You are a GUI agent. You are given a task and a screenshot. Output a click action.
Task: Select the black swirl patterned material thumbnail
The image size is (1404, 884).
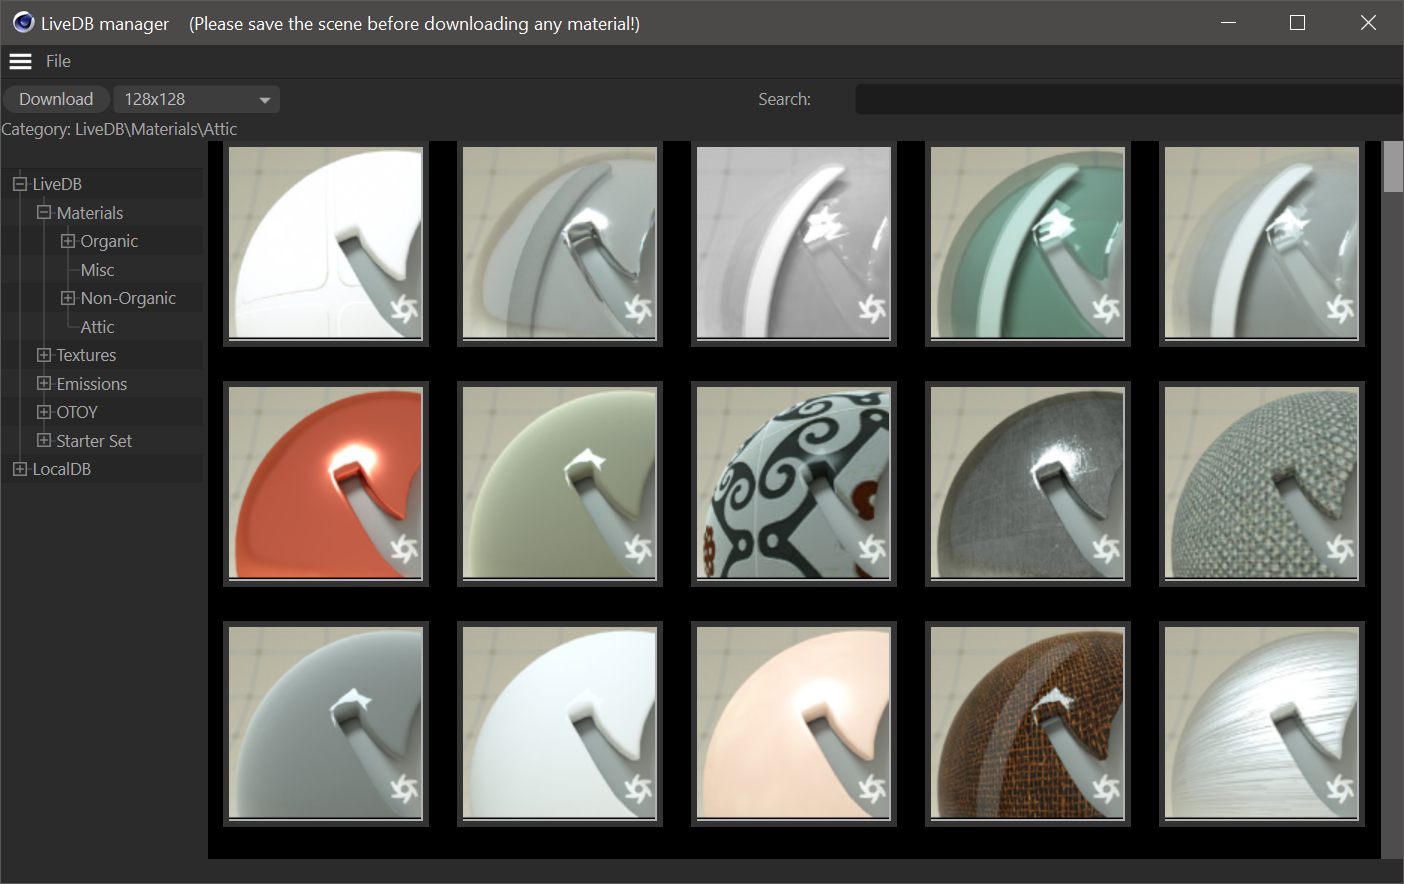[793, 483]
